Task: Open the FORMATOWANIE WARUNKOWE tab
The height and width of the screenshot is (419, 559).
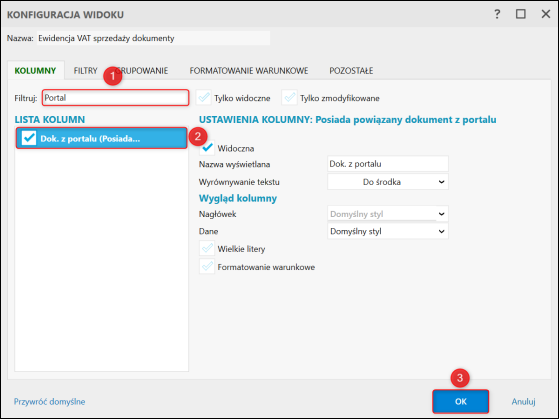Action: click(x=249, y=71)
